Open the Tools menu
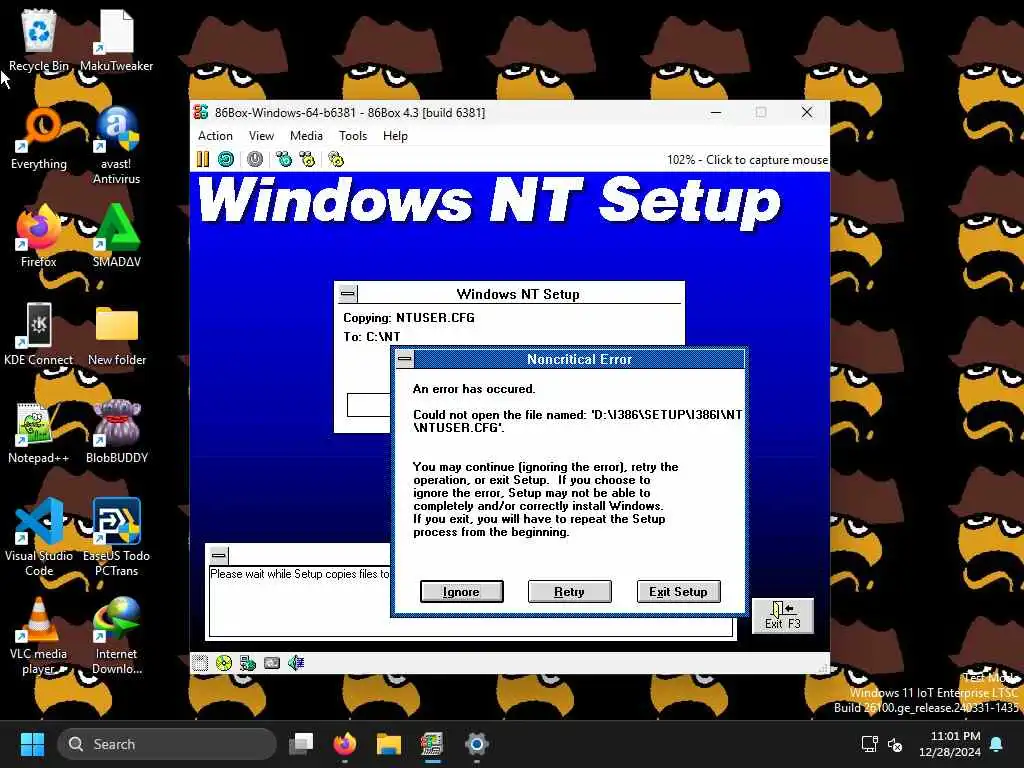1024x768 pixels. tap(353, 136)
